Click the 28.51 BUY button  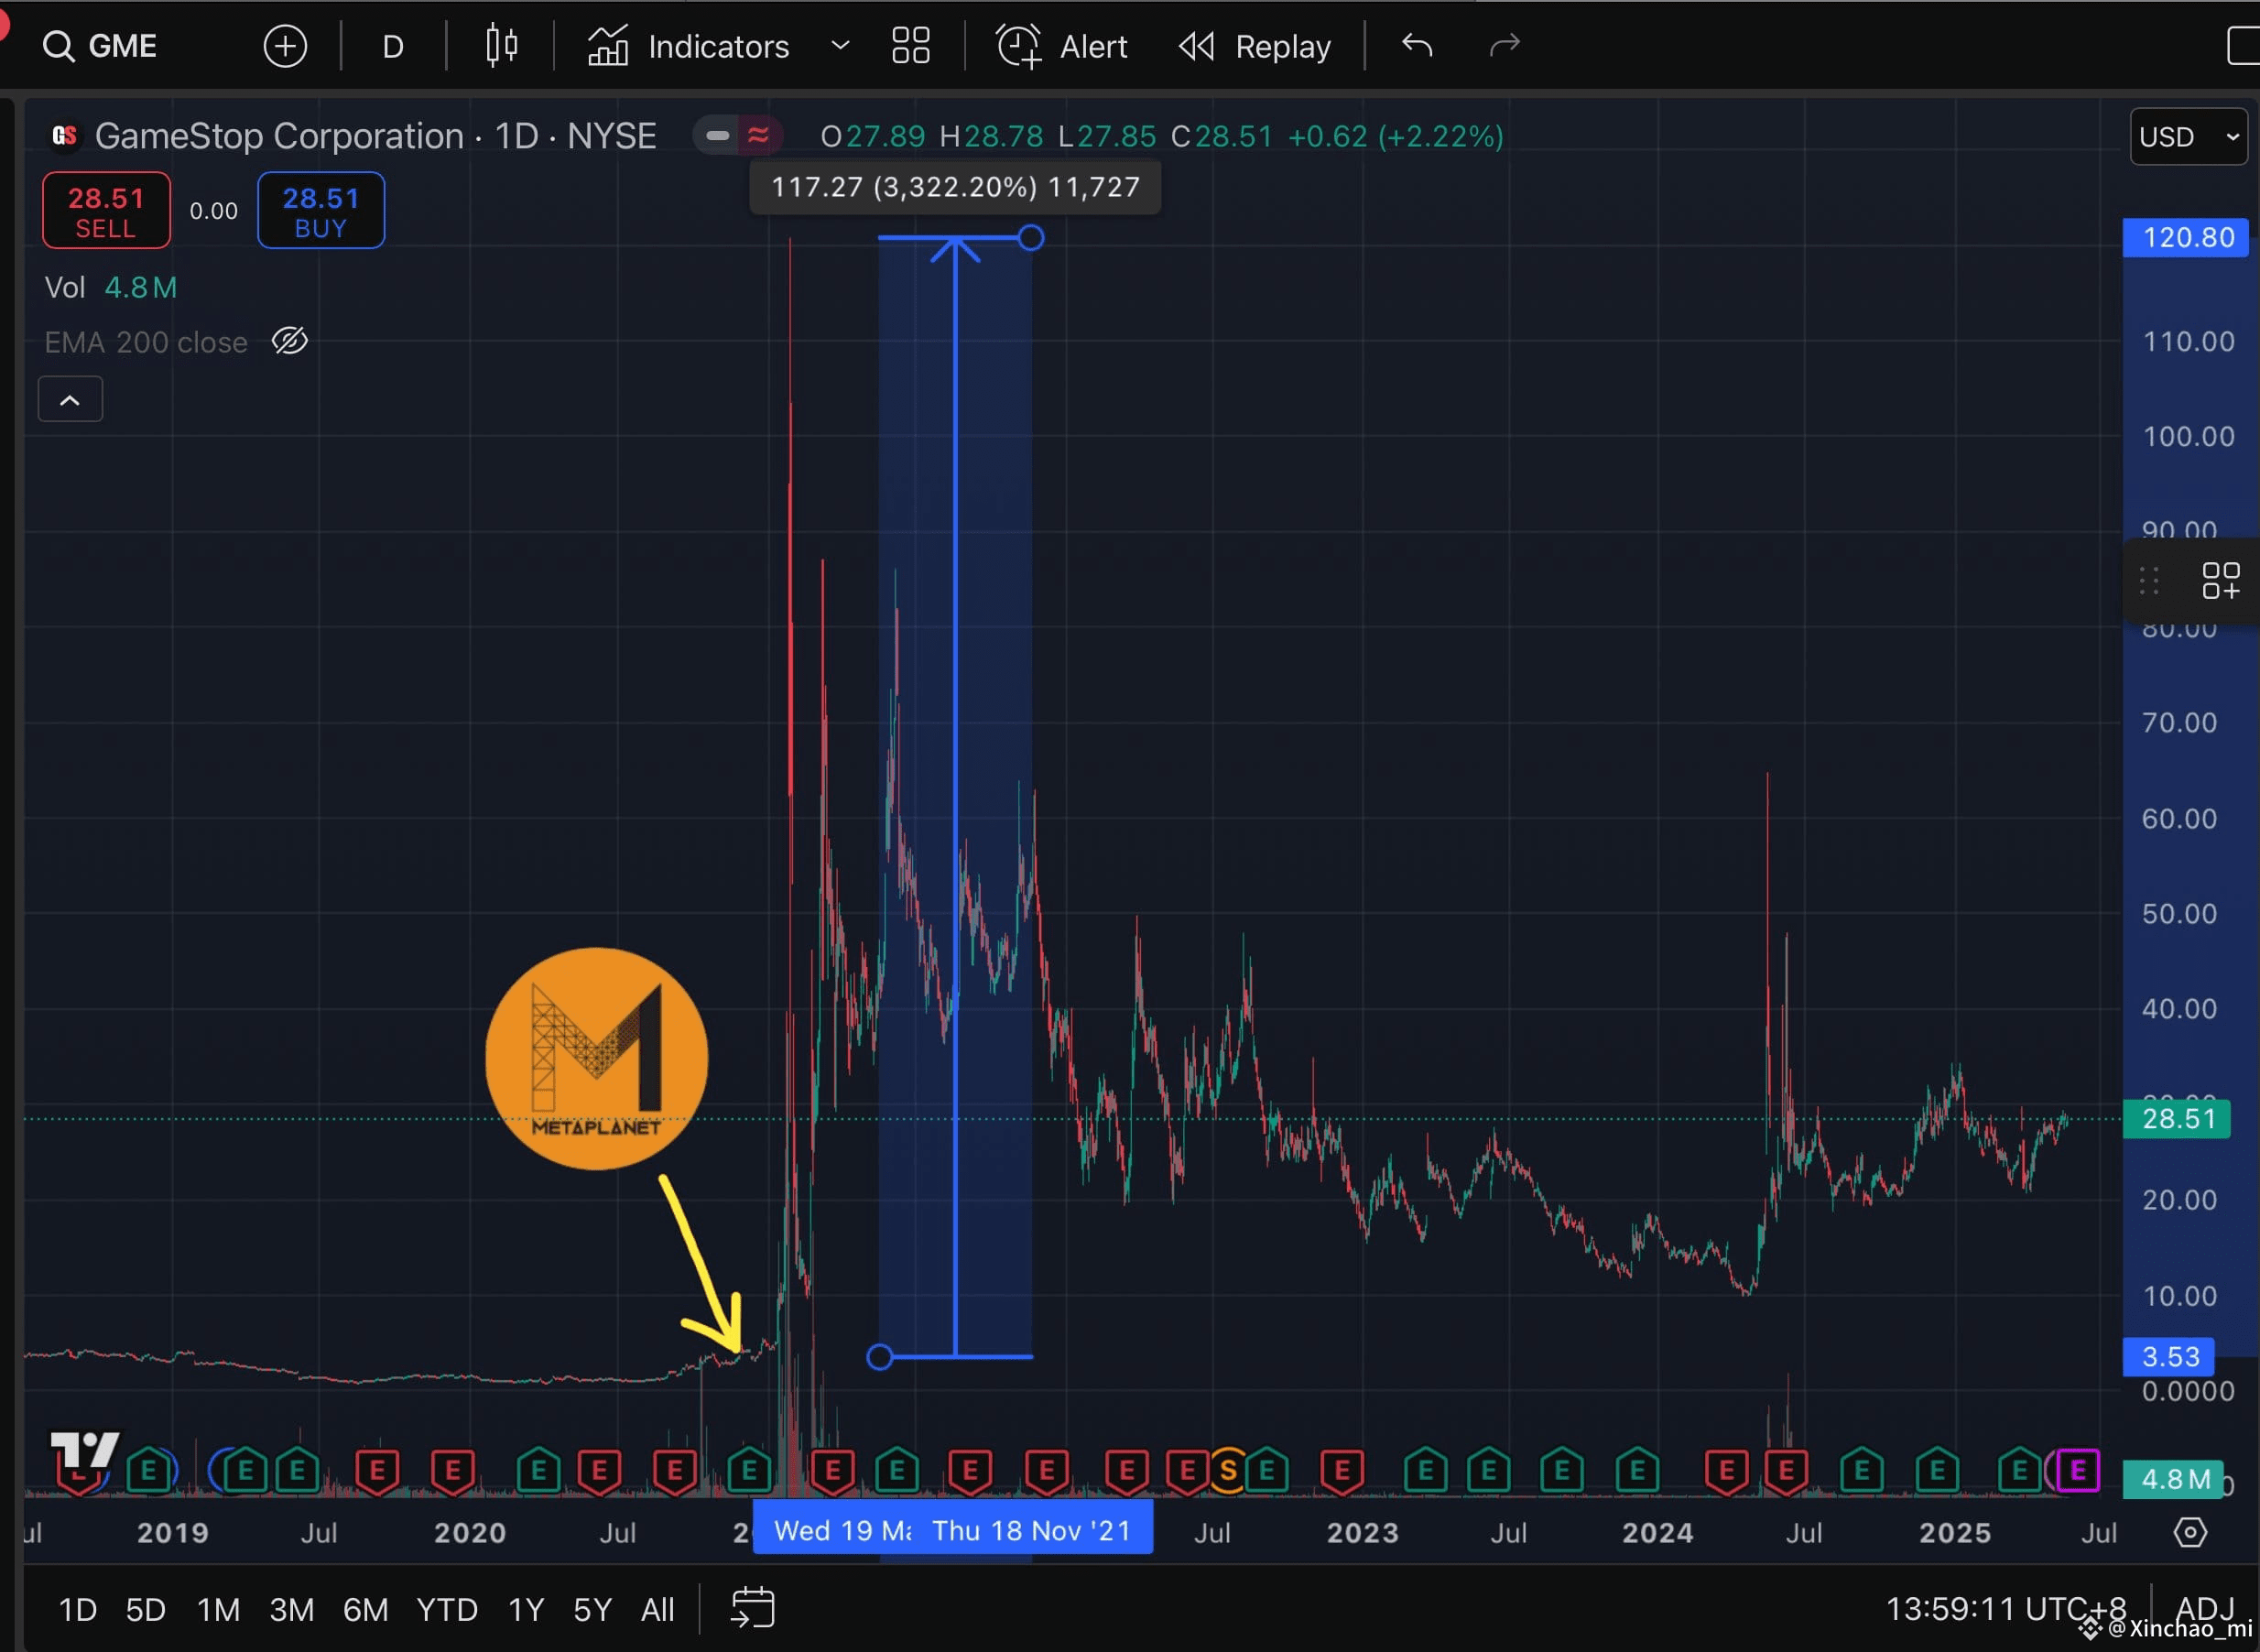point(321,210)
